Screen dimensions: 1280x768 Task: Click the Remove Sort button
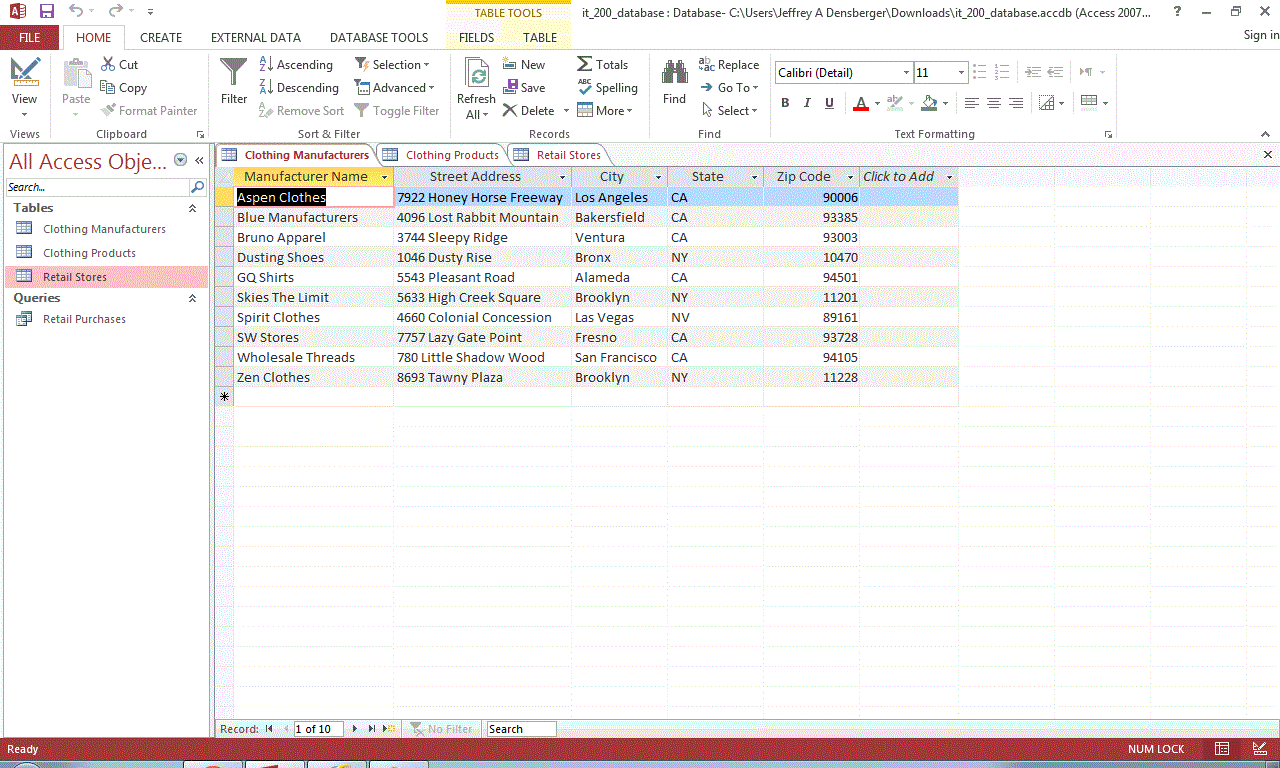click(302, 110)
